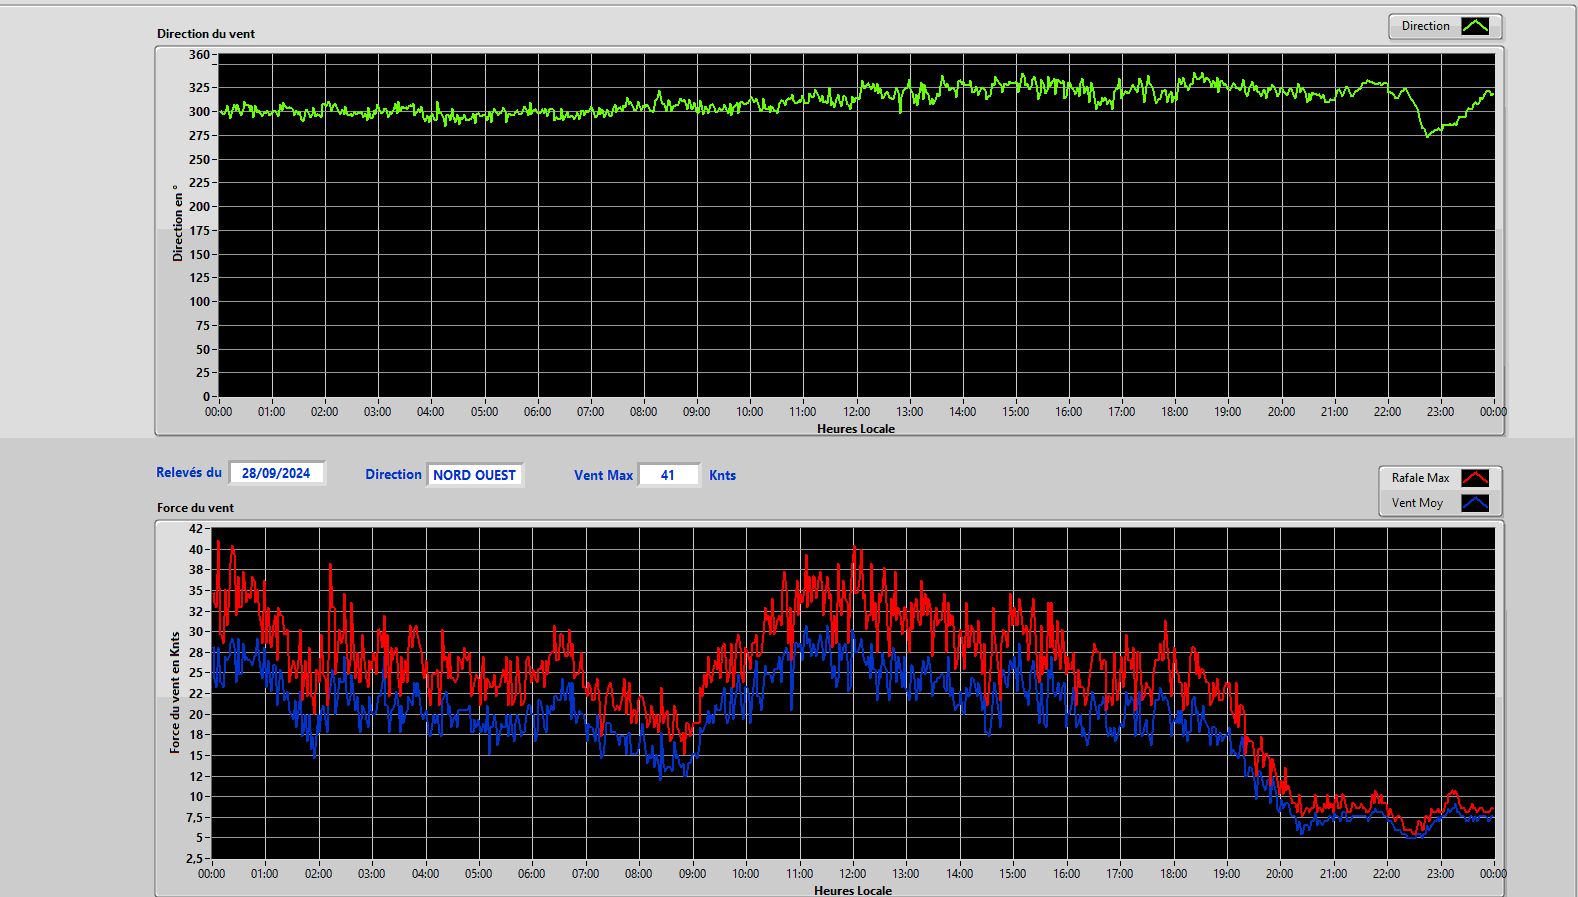The width and height of the screenshot is (1578, 897).
Task: Click the 'Direction du vent' chart title
Action: click(206, 33)
